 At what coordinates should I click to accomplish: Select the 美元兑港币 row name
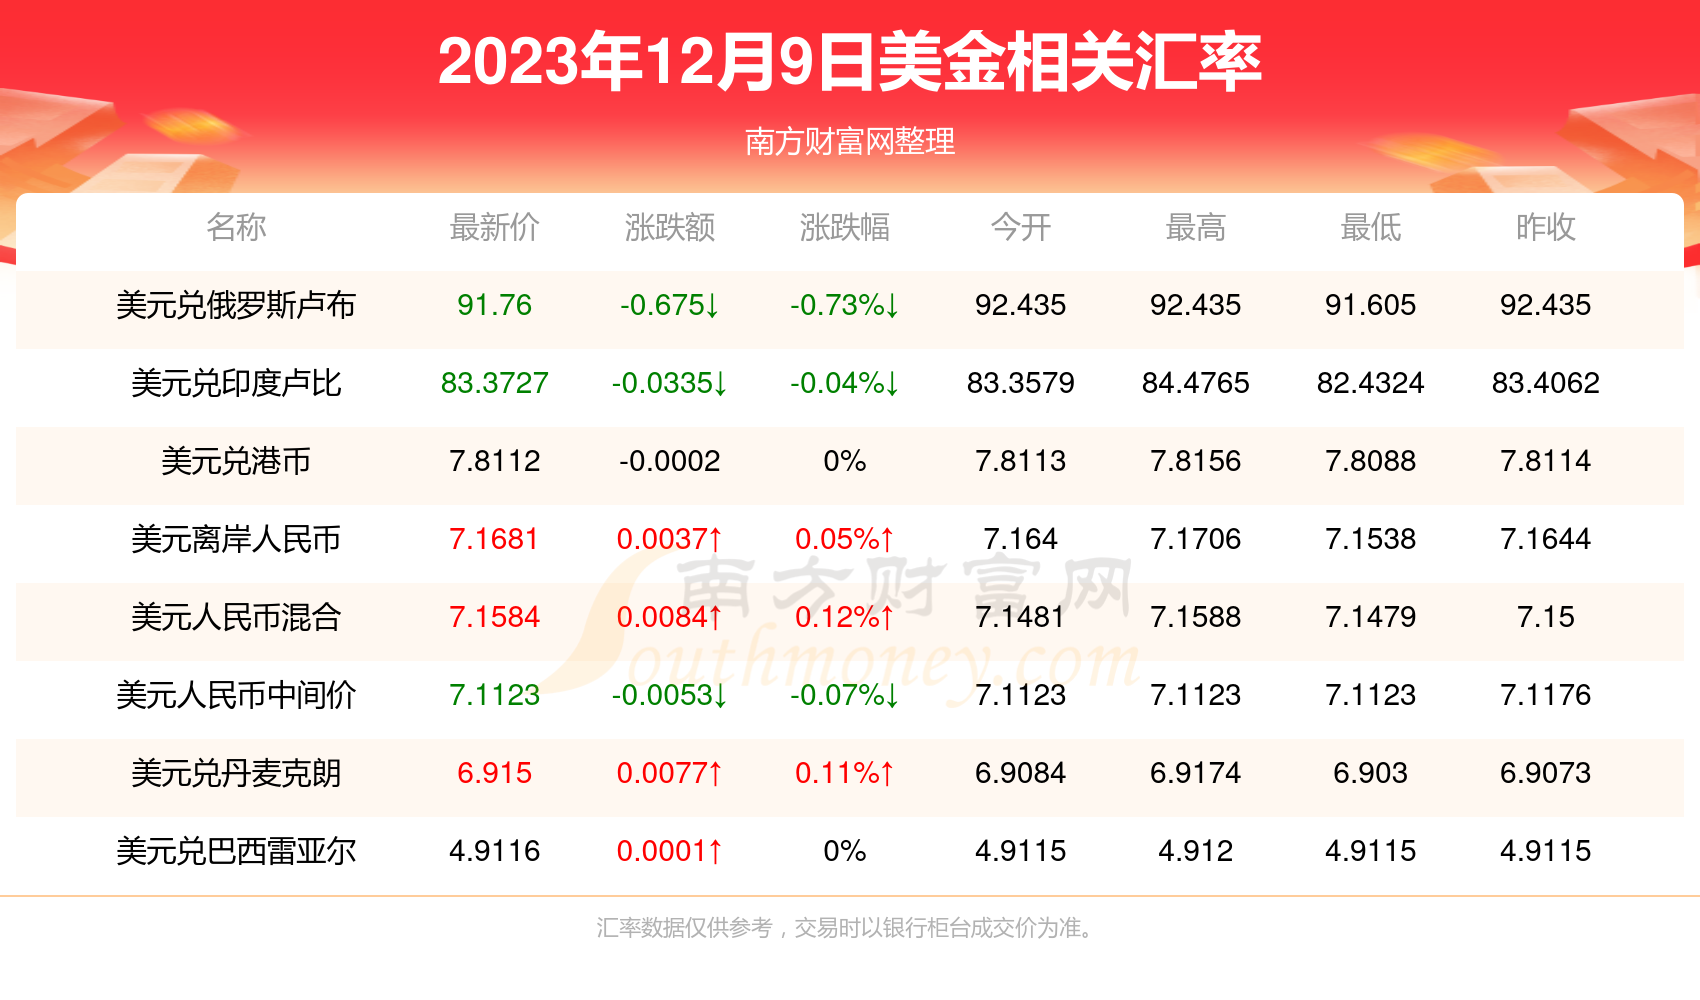click(x=236, y=461)
